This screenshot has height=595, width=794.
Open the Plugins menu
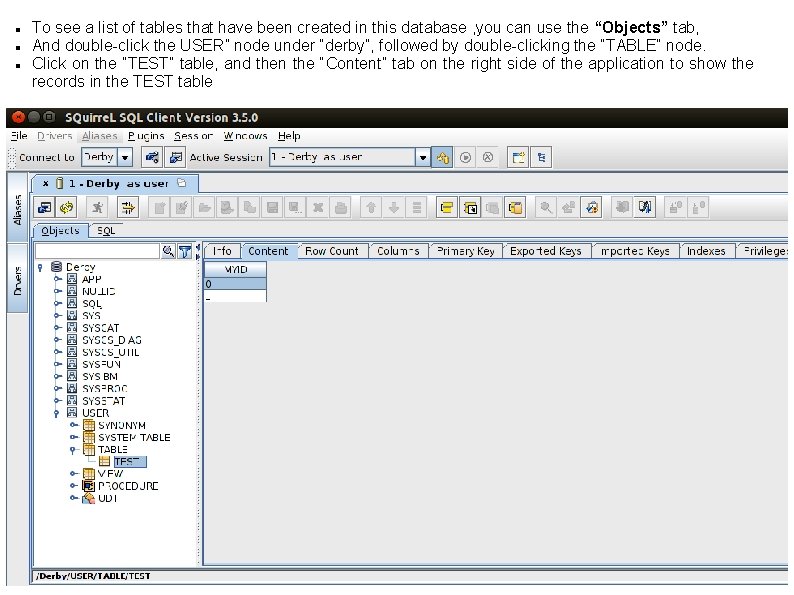tap(146, 136)
